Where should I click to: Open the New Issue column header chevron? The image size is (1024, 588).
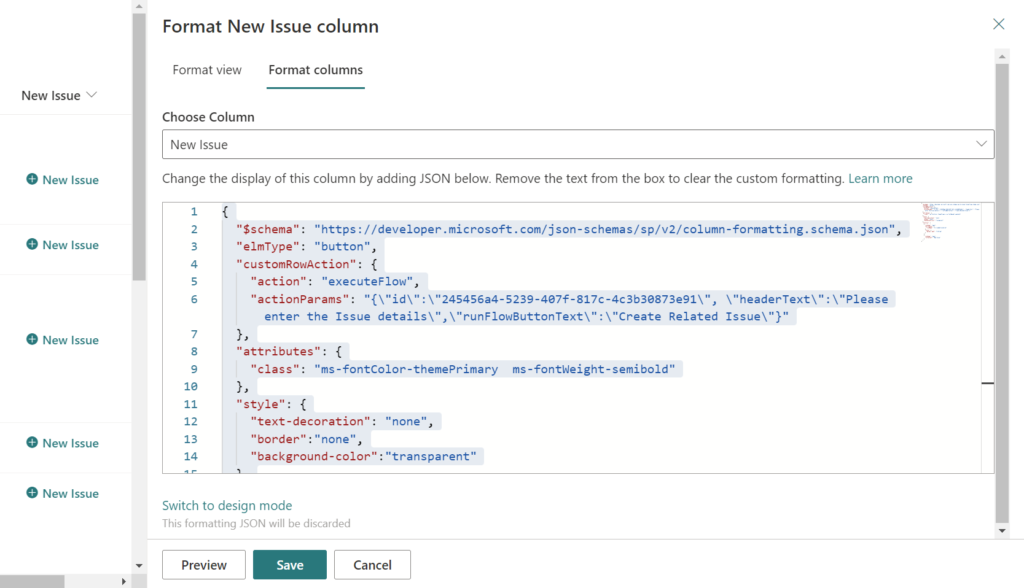(x=92, y=95)
